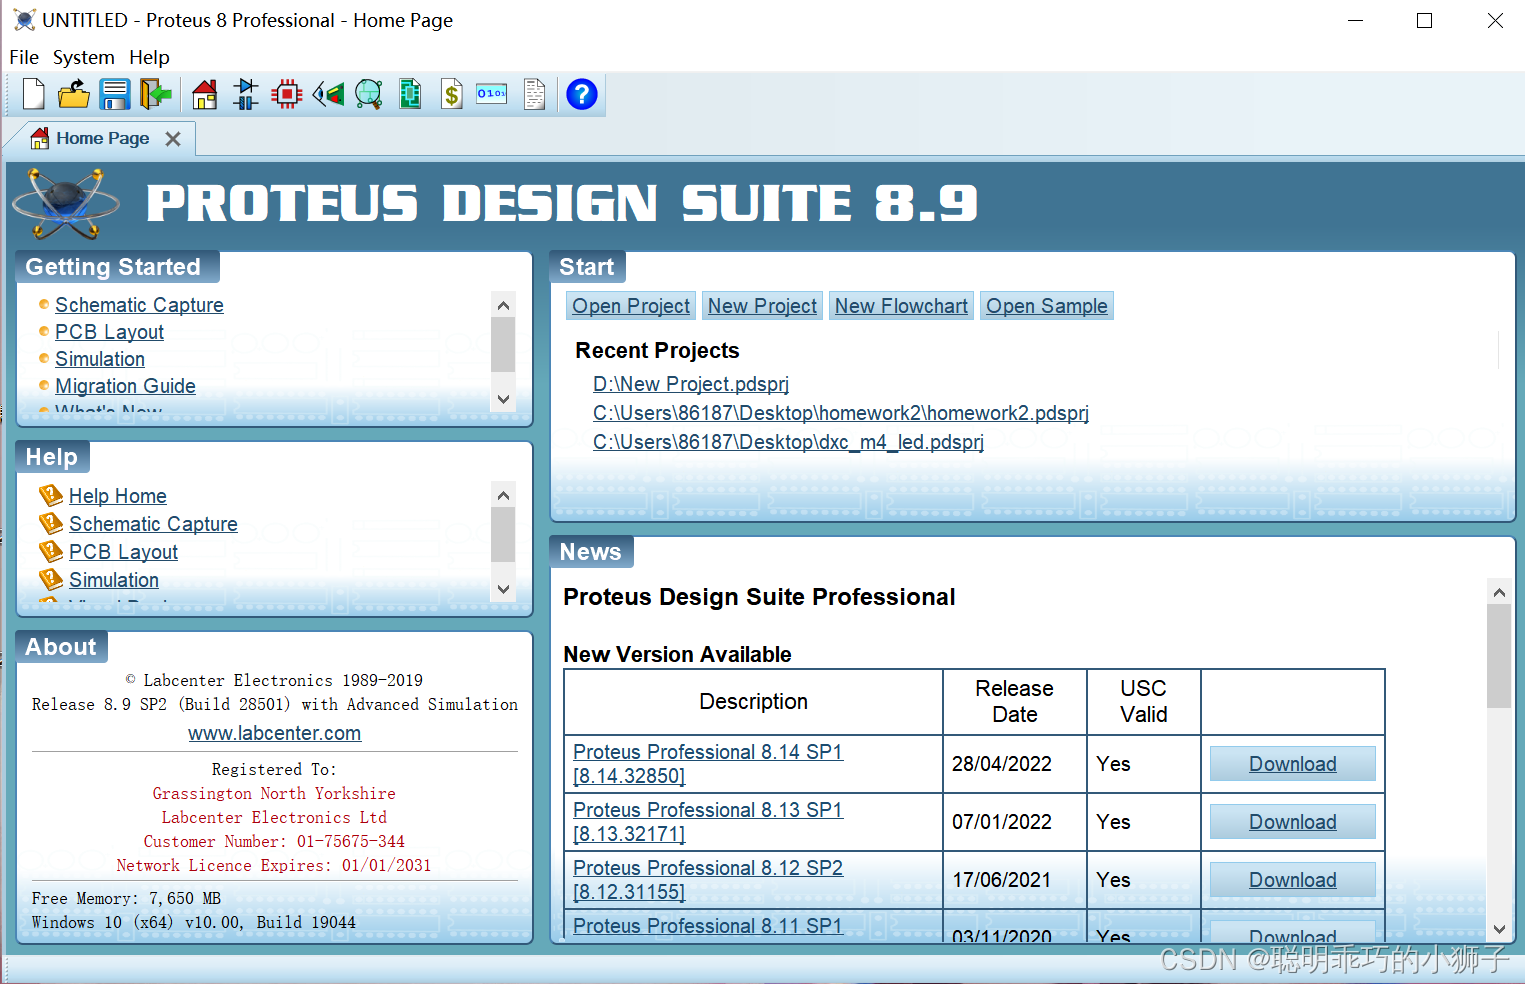Close the Home Page tab
Viewport: 1525px width, 984px height.
click(x=173, y=139)
